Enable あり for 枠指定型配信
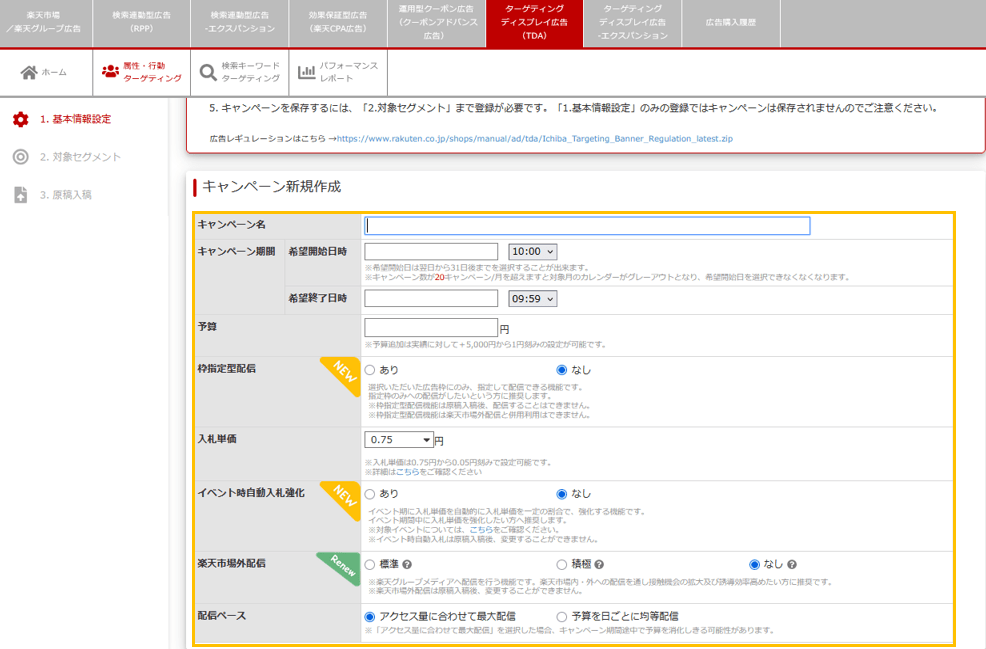This screenshot has height=649, width=986. pyautogui.click(x=368, y=370)
